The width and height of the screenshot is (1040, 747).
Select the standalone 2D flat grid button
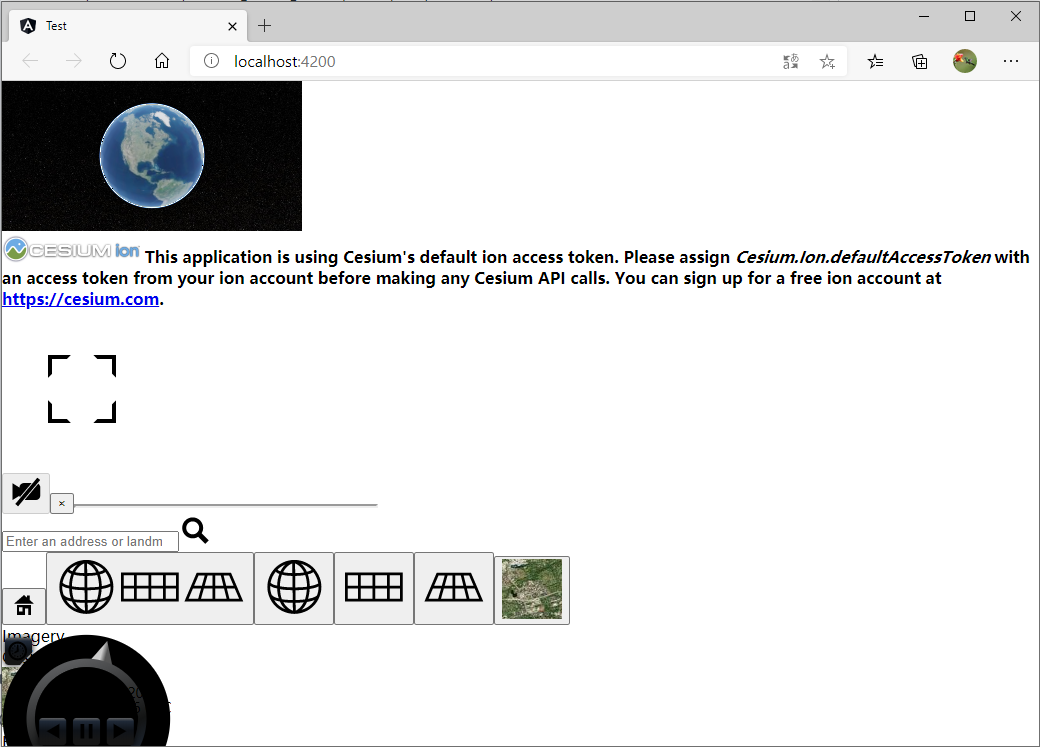click(x=373, y=588)
